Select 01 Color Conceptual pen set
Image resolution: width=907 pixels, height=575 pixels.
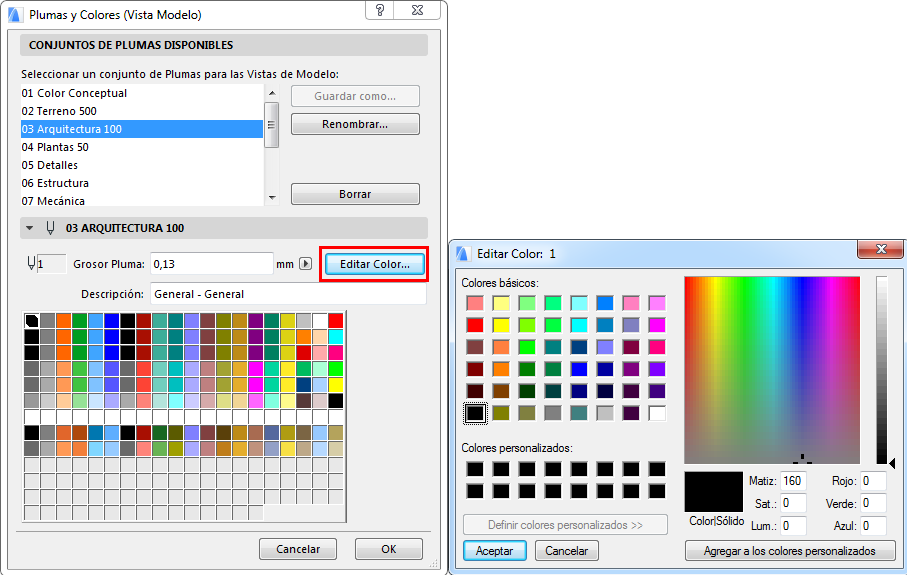pyautogui.click(x=142, y=93)
